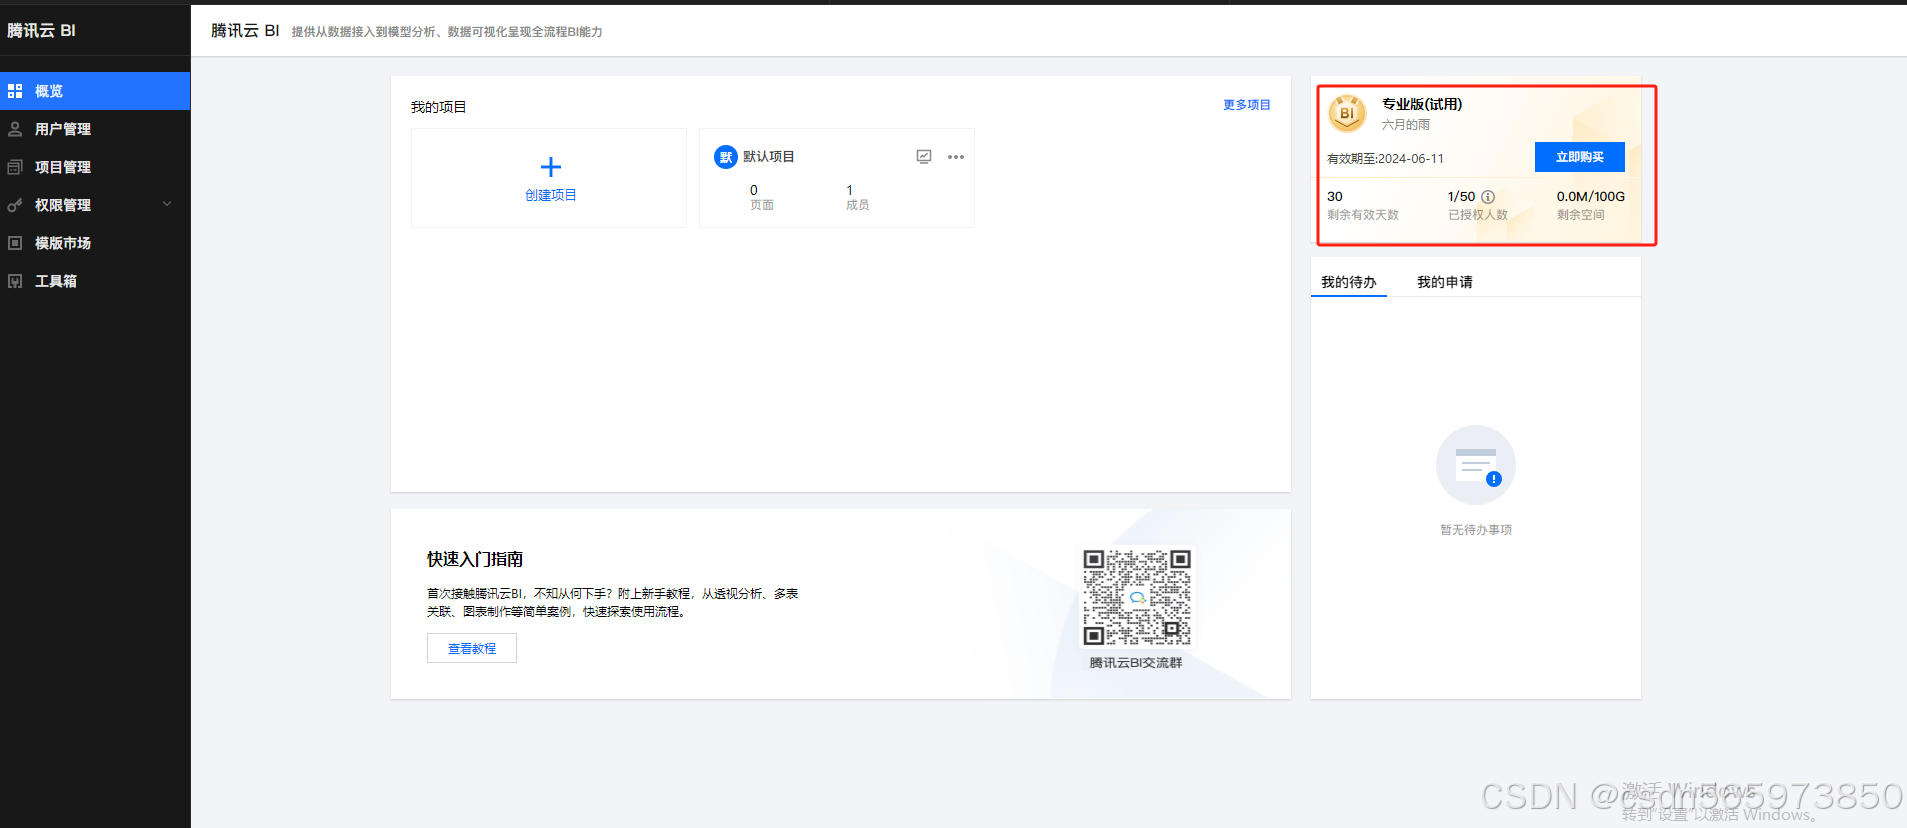Viewport: 1907px width, 828px height.
Task: Click the 六月的雨 account name
Action: point(1406,125)
